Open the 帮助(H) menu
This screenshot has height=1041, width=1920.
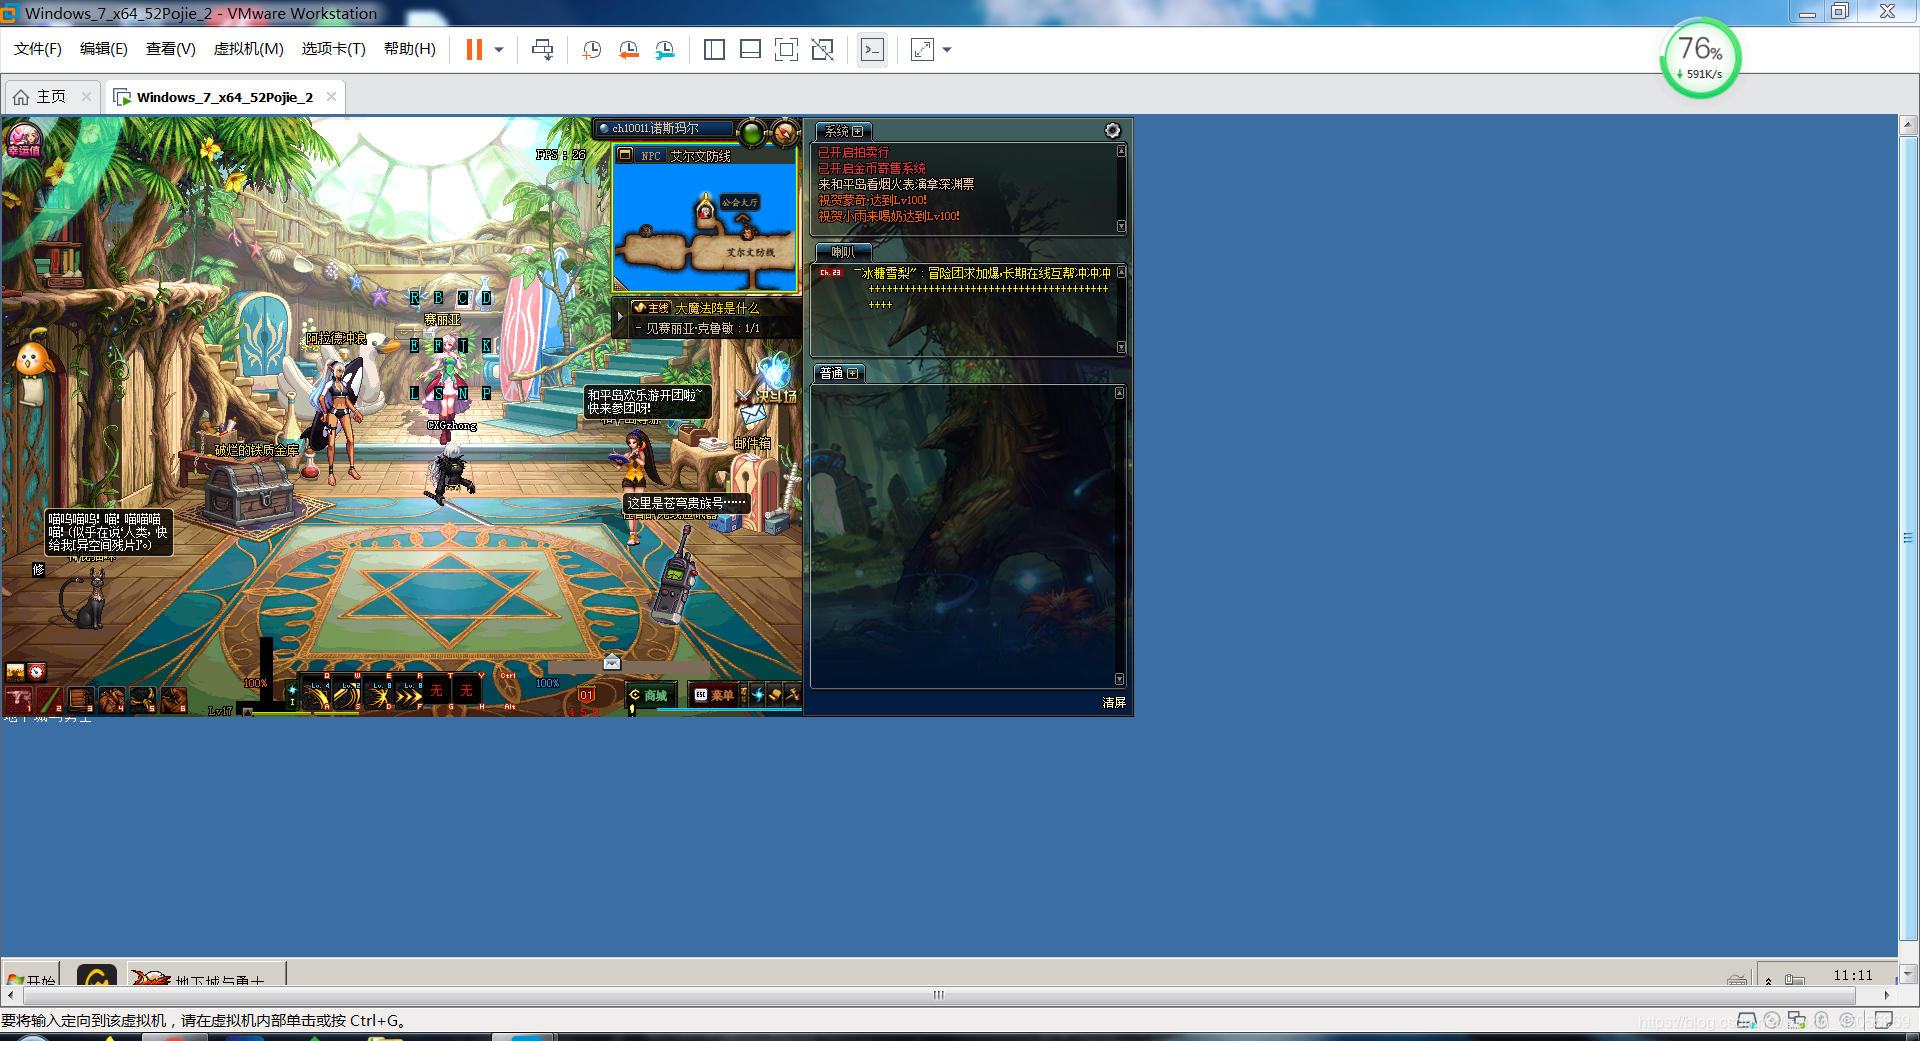coord(410,49)
